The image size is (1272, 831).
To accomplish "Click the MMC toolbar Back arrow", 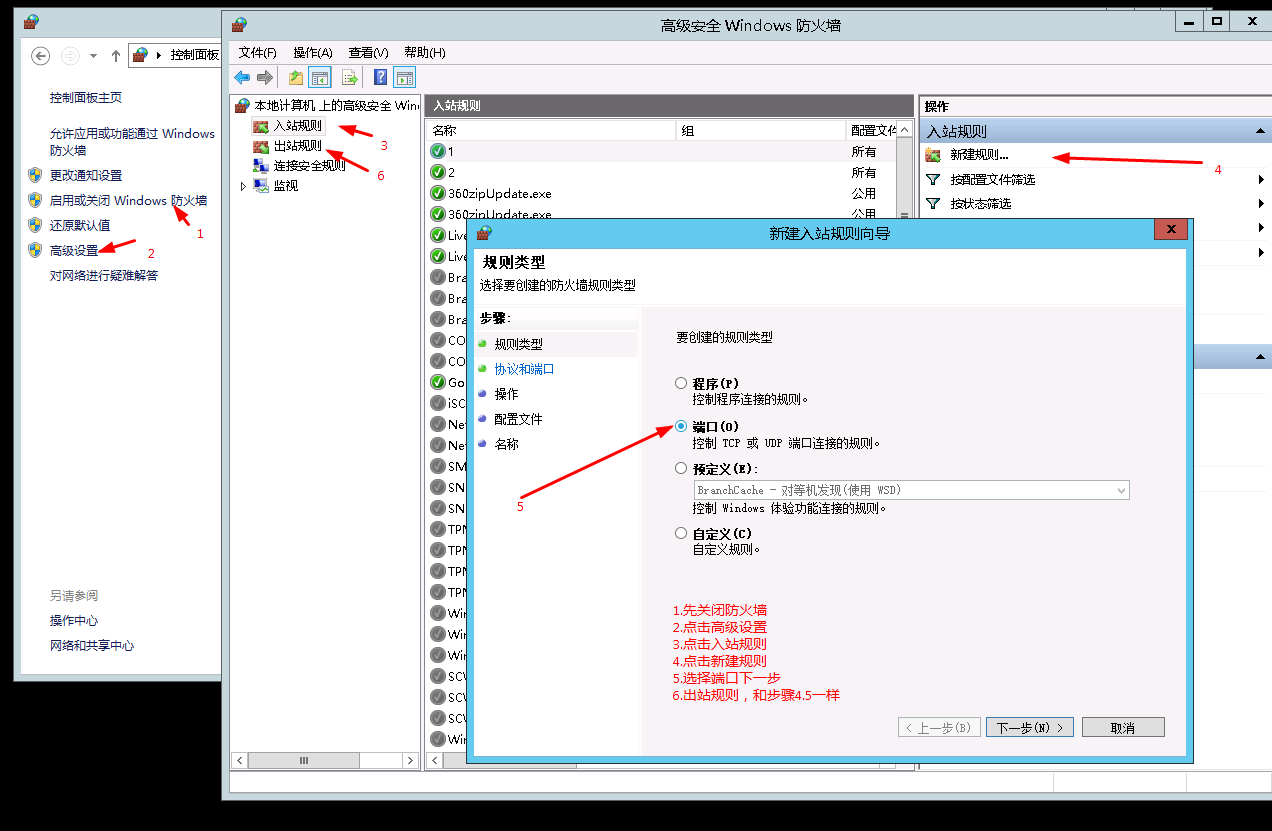I will click(242, 77).
